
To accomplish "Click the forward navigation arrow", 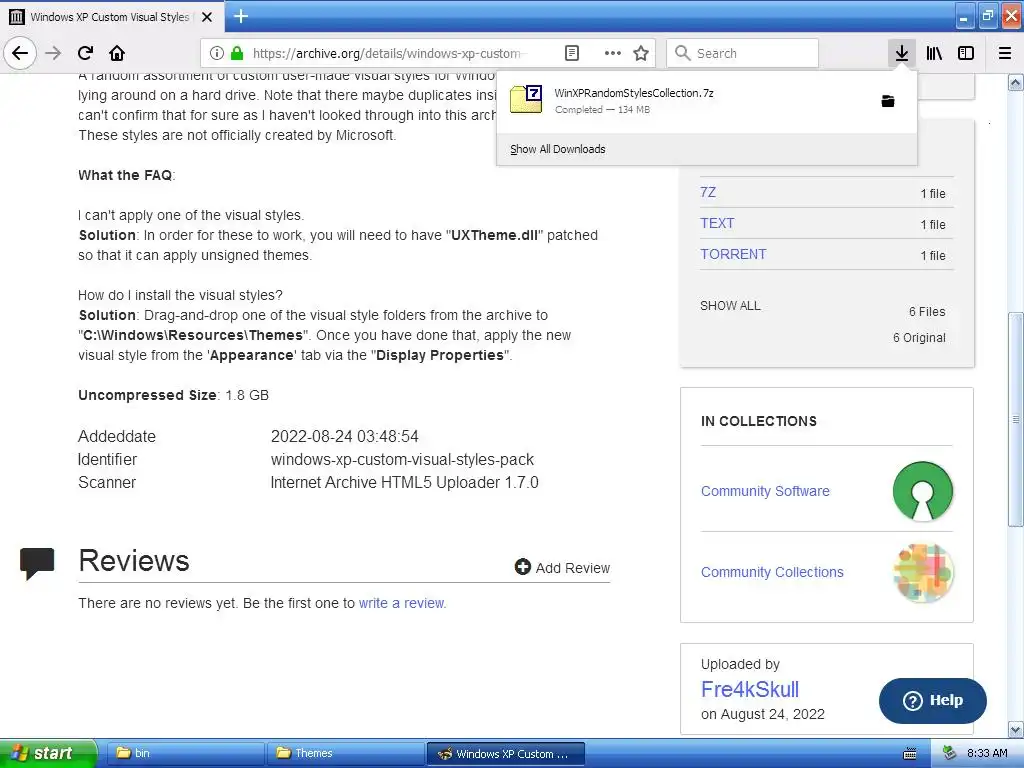I will [53, 53].
